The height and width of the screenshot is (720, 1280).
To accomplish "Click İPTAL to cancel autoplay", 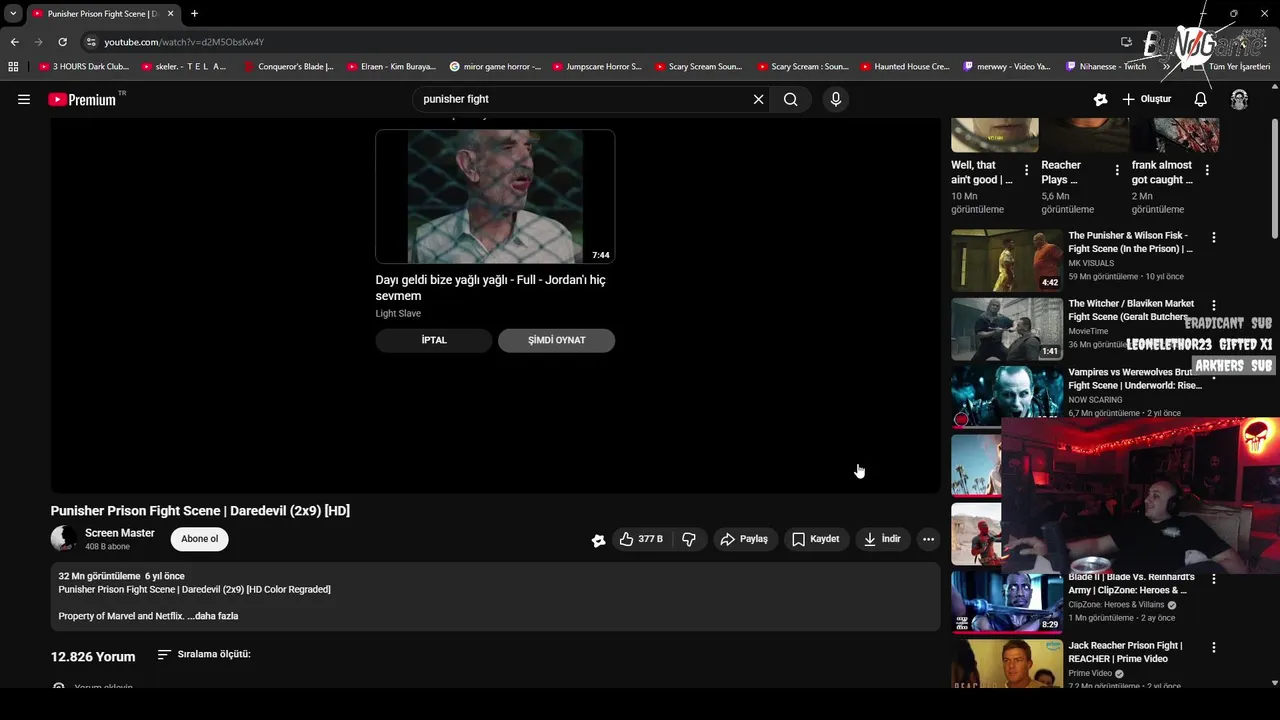I will [434, 340].
